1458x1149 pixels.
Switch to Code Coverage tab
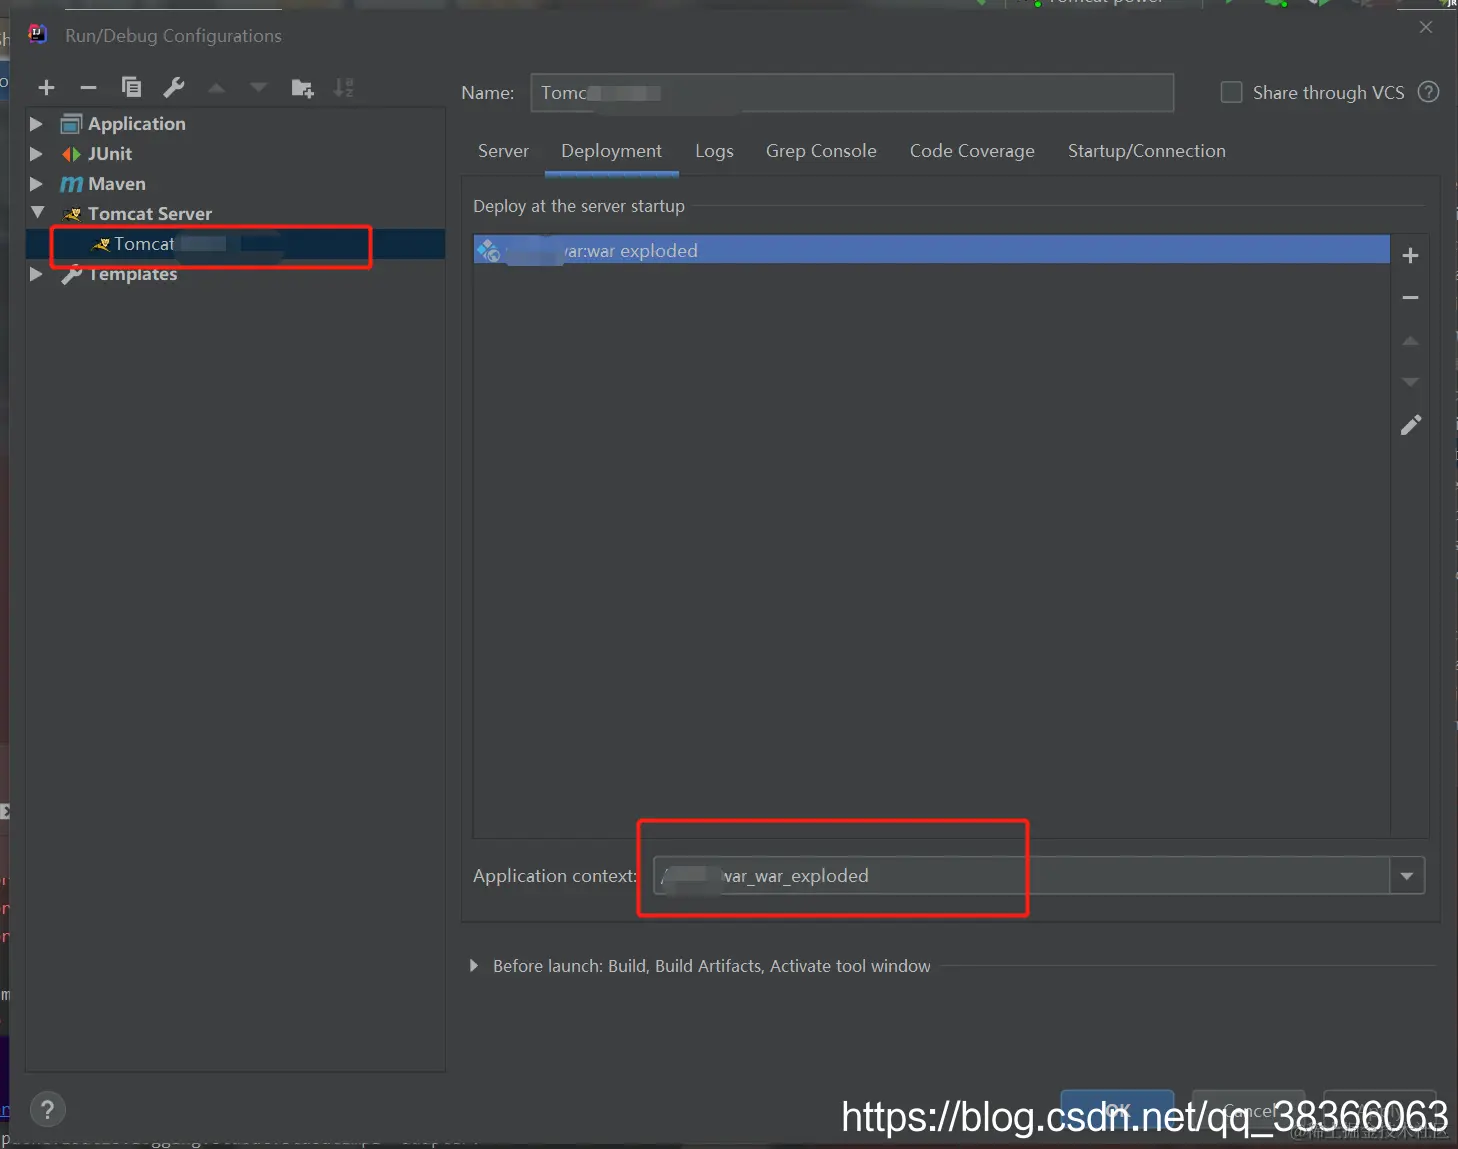coord(972,151)
